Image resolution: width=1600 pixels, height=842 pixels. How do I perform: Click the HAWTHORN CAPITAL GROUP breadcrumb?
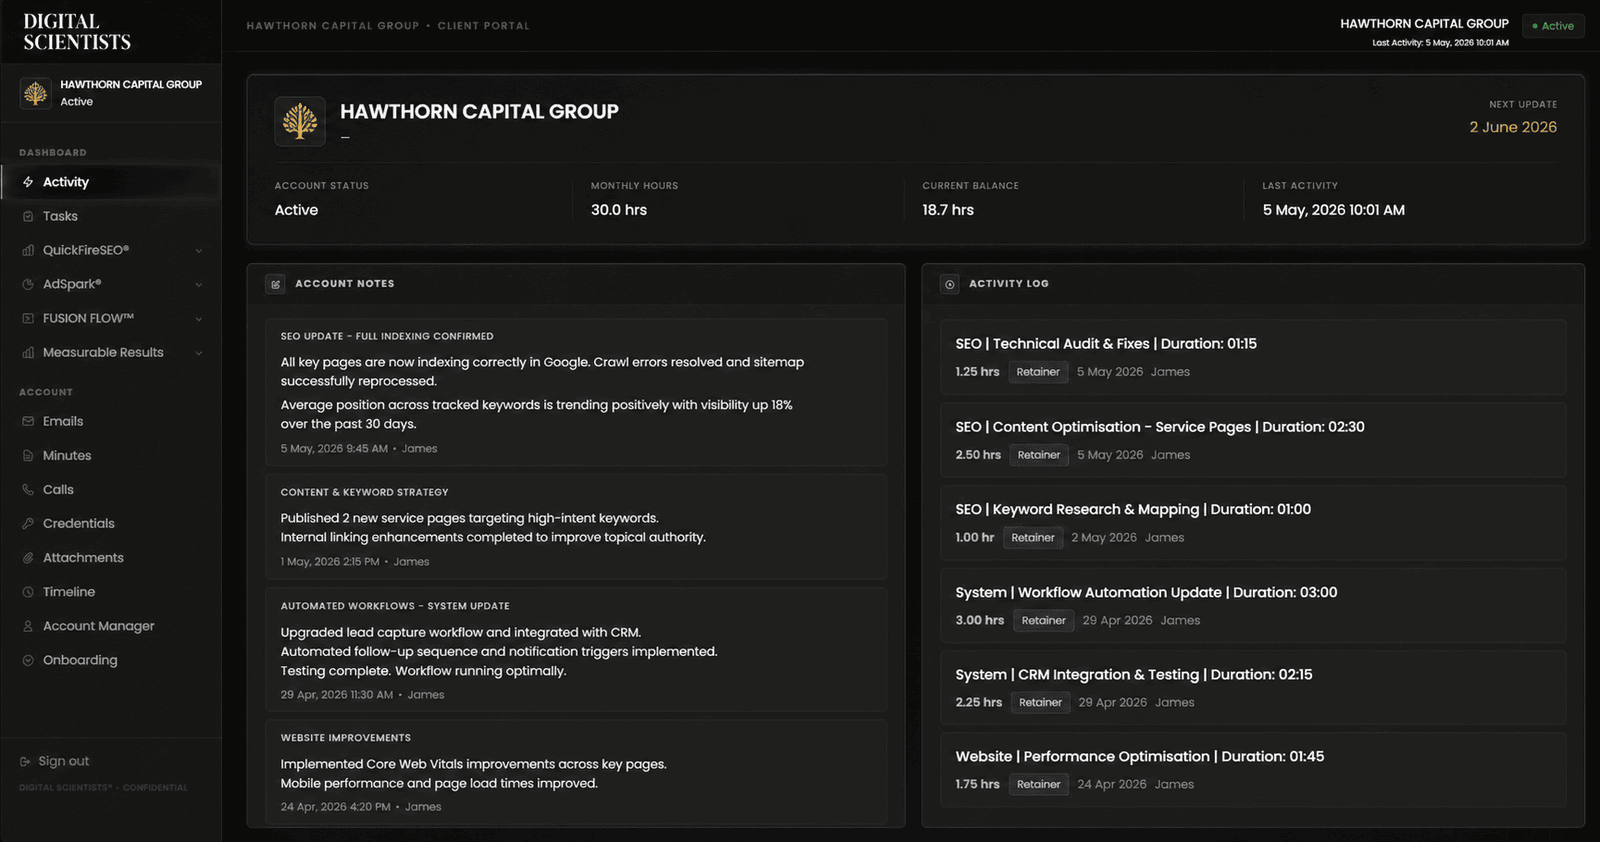coord(333,26)
